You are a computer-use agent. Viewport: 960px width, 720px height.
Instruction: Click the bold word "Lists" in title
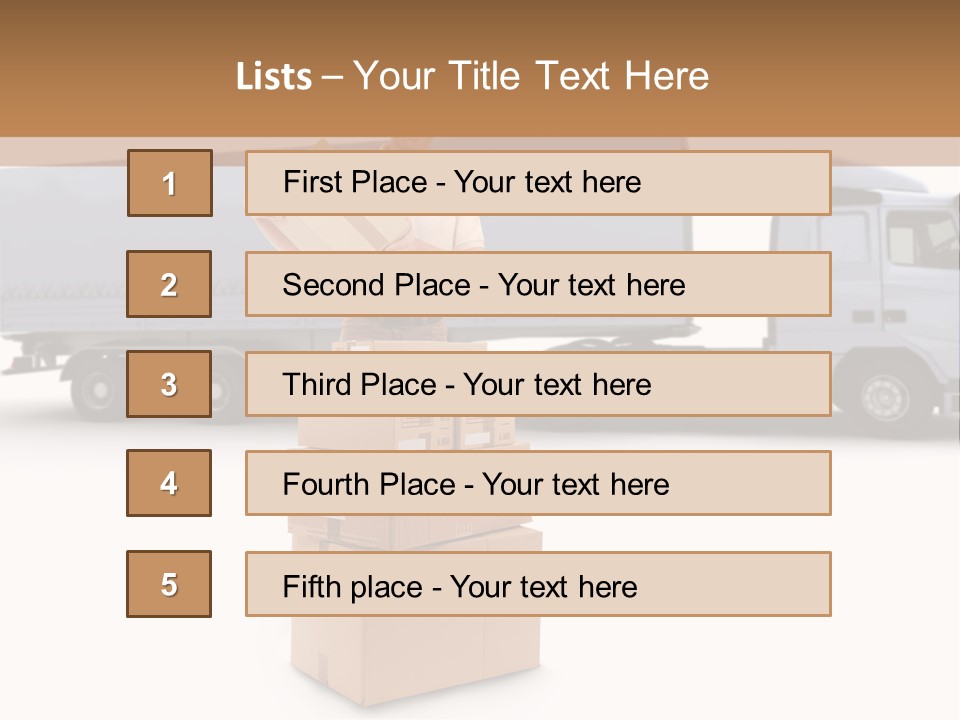[x=273, y=77]
